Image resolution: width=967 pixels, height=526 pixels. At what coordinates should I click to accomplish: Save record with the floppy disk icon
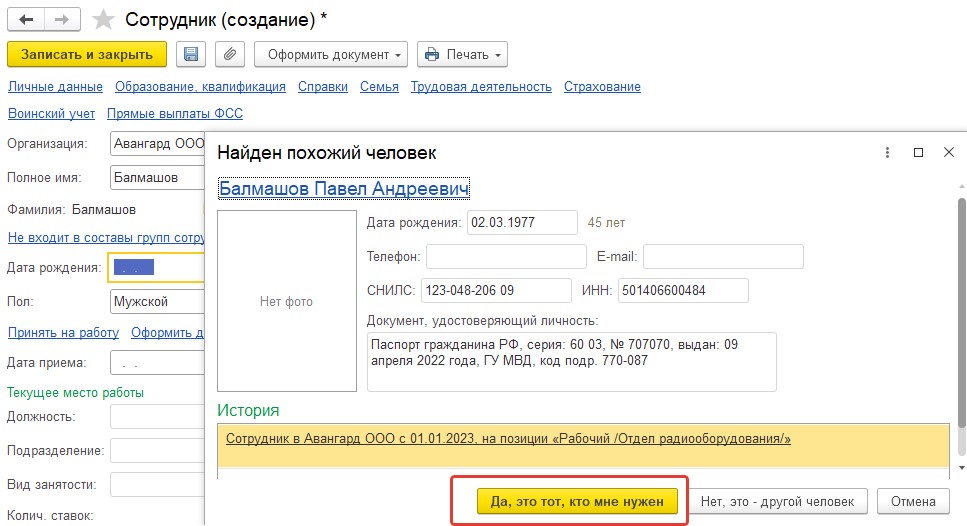[191, 54]
